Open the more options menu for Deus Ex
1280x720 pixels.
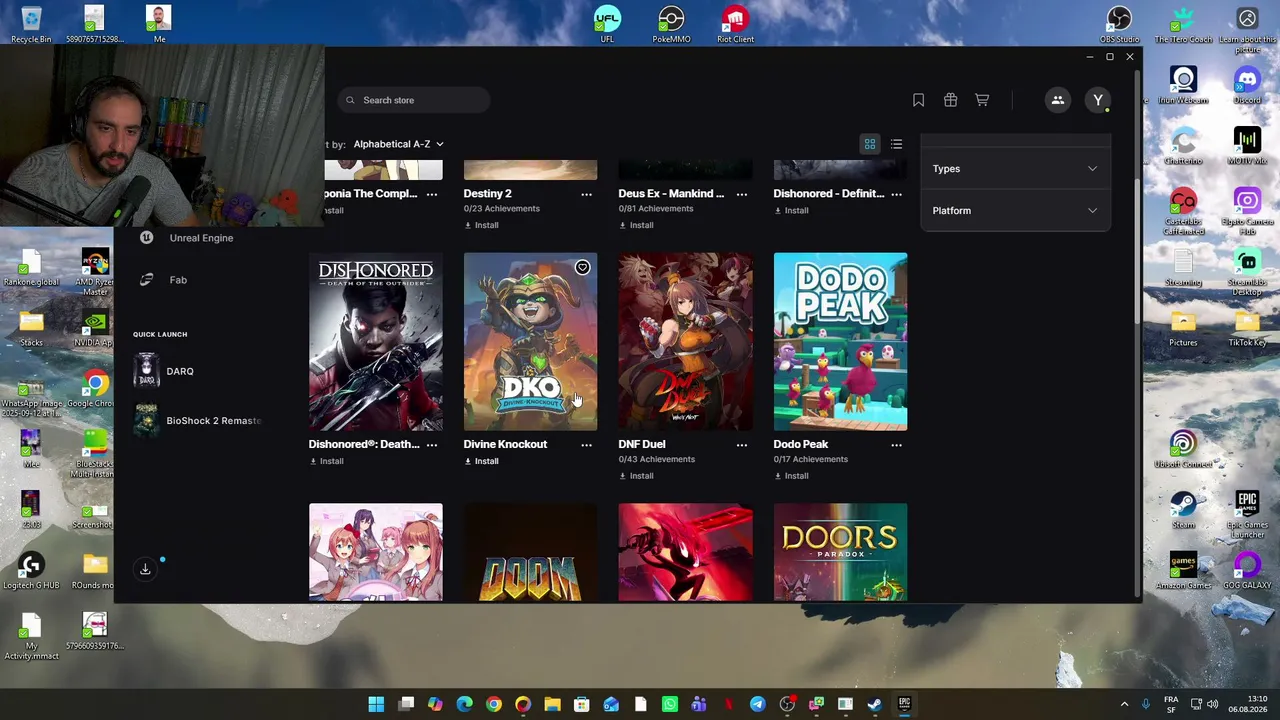click(742, 194)
